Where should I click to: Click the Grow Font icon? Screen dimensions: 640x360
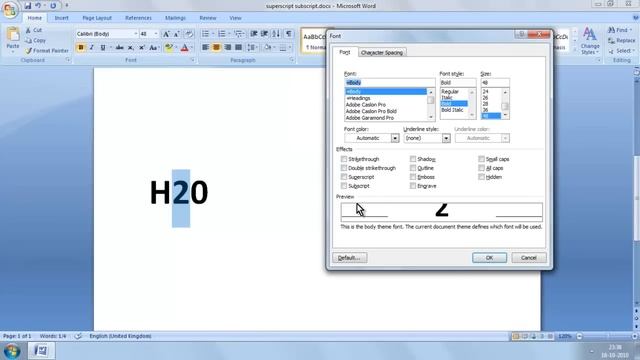coord(166,34)
